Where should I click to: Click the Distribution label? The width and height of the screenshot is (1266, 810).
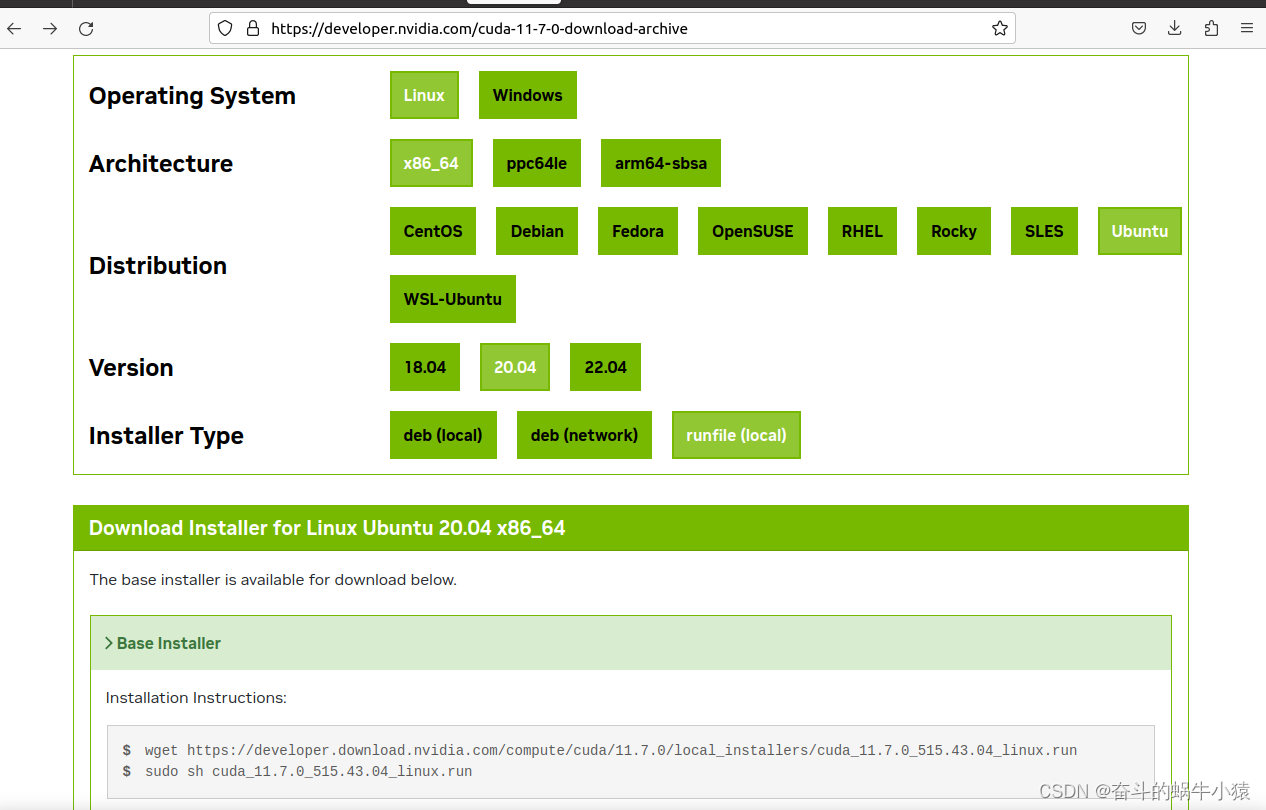(158, 266)
